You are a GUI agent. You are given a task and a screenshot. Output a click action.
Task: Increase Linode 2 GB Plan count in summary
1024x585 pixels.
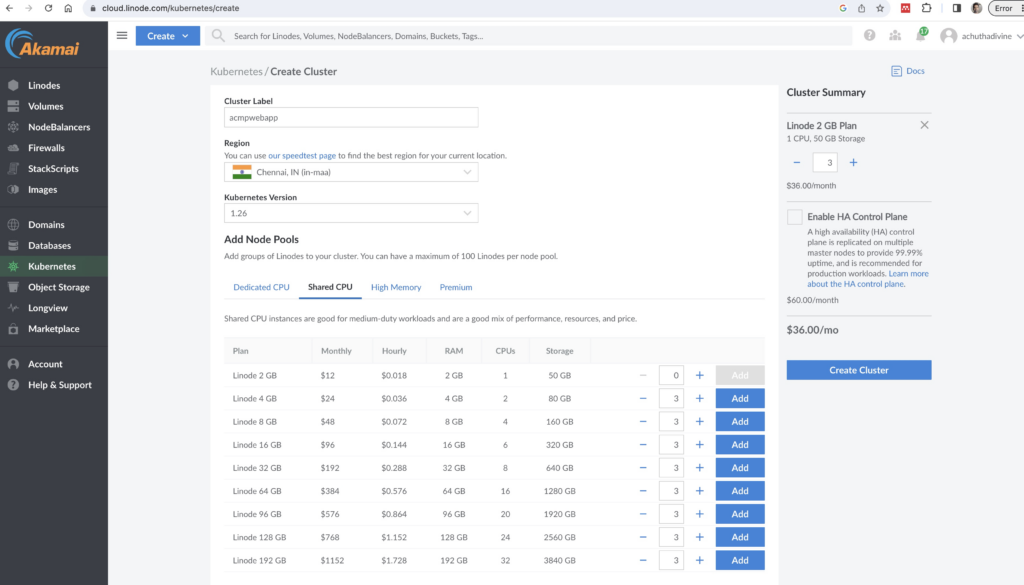click(x=853, y=163)
